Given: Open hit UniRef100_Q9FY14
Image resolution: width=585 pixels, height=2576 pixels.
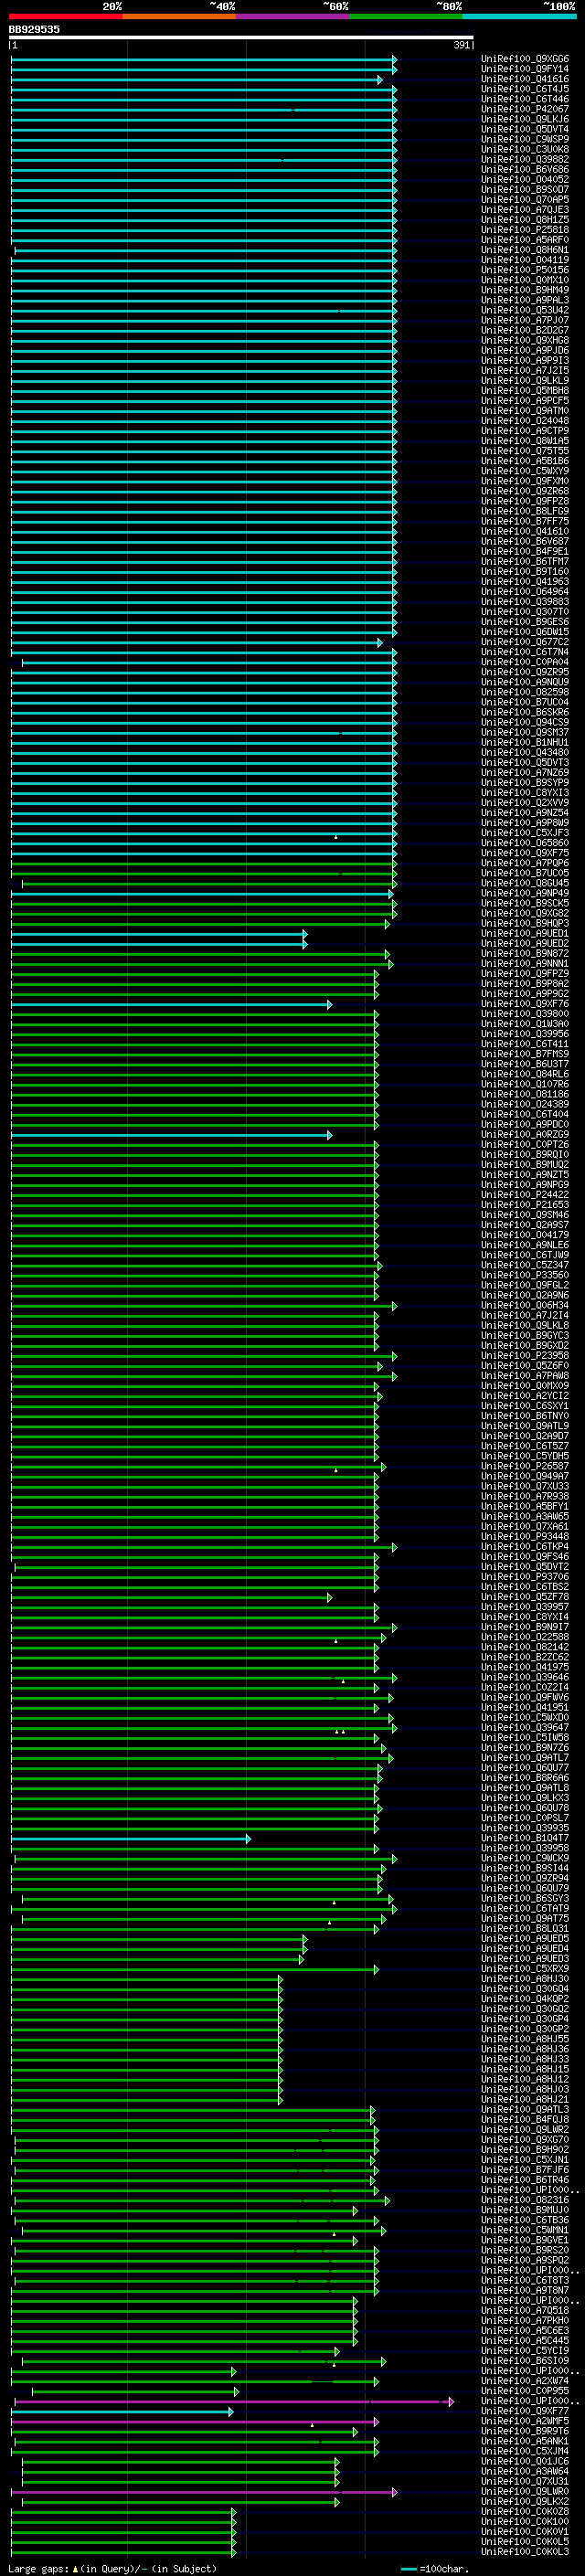Looking at the screenshot, I should pos(525,69).
